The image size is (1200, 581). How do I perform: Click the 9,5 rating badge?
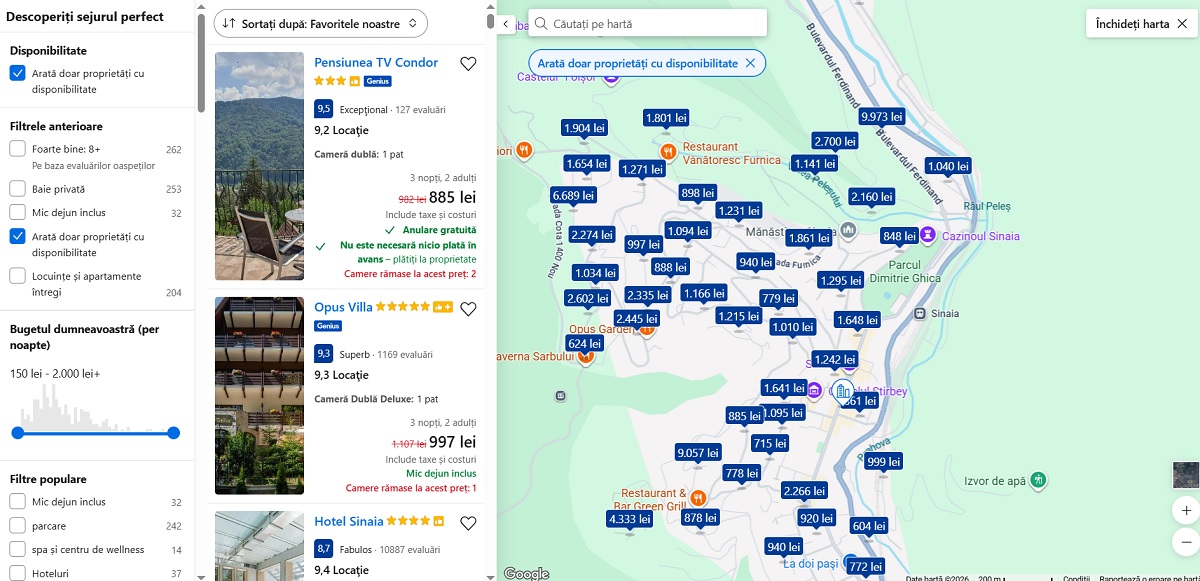pos(323,109)
